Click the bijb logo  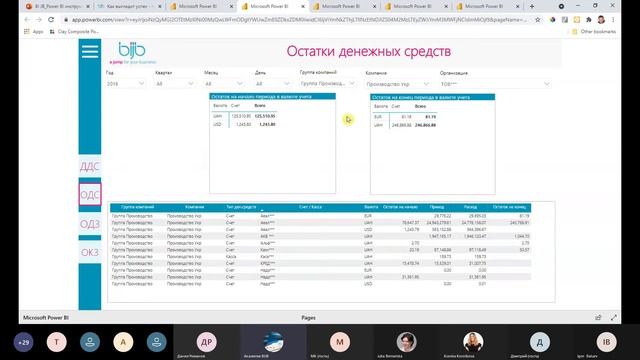click(x=132, y=53)
